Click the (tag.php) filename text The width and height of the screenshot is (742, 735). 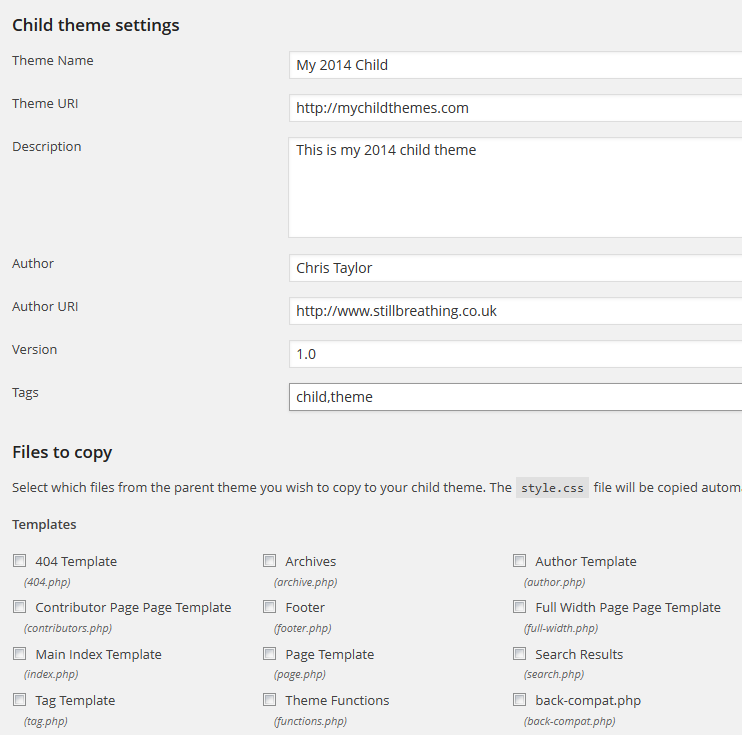(46, 721)
